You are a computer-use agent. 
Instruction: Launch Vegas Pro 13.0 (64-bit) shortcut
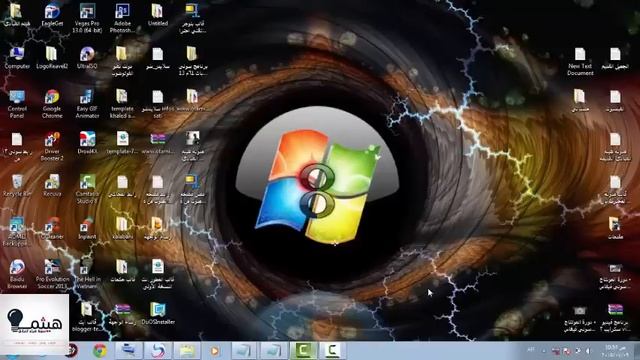click(87, 18)
